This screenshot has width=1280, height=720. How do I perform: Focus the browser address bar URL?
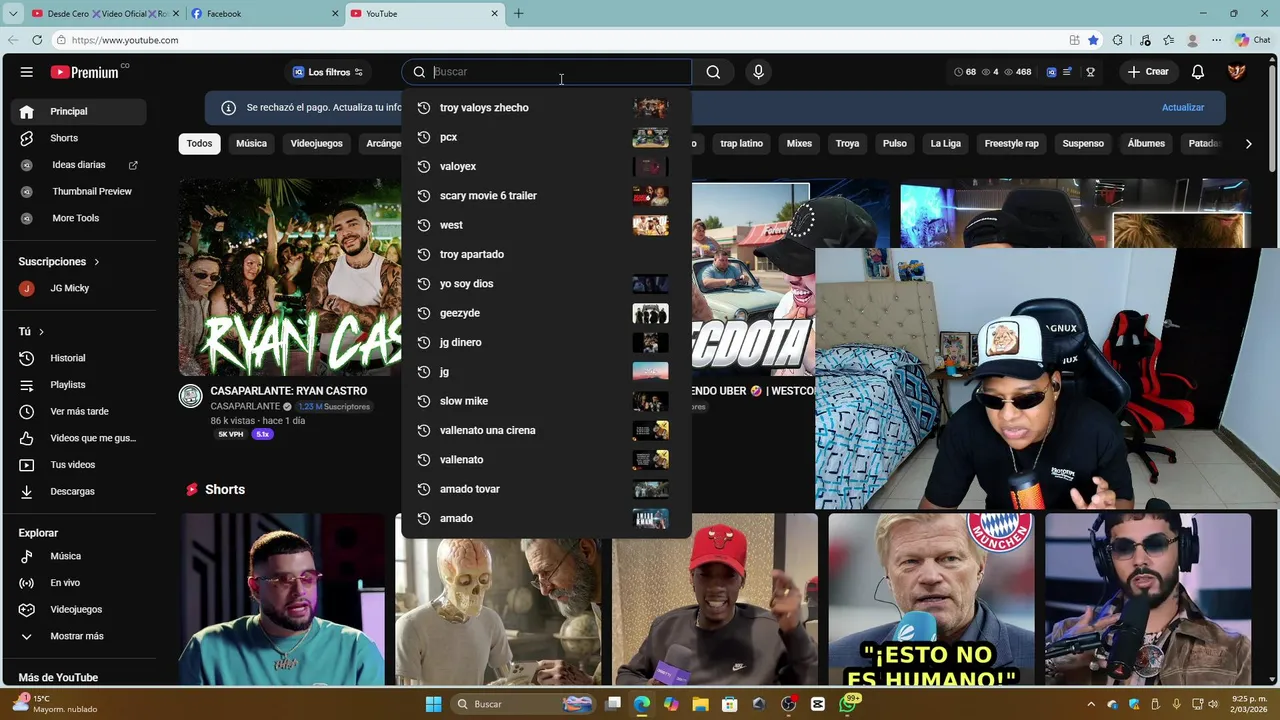[x=125, y=40]
